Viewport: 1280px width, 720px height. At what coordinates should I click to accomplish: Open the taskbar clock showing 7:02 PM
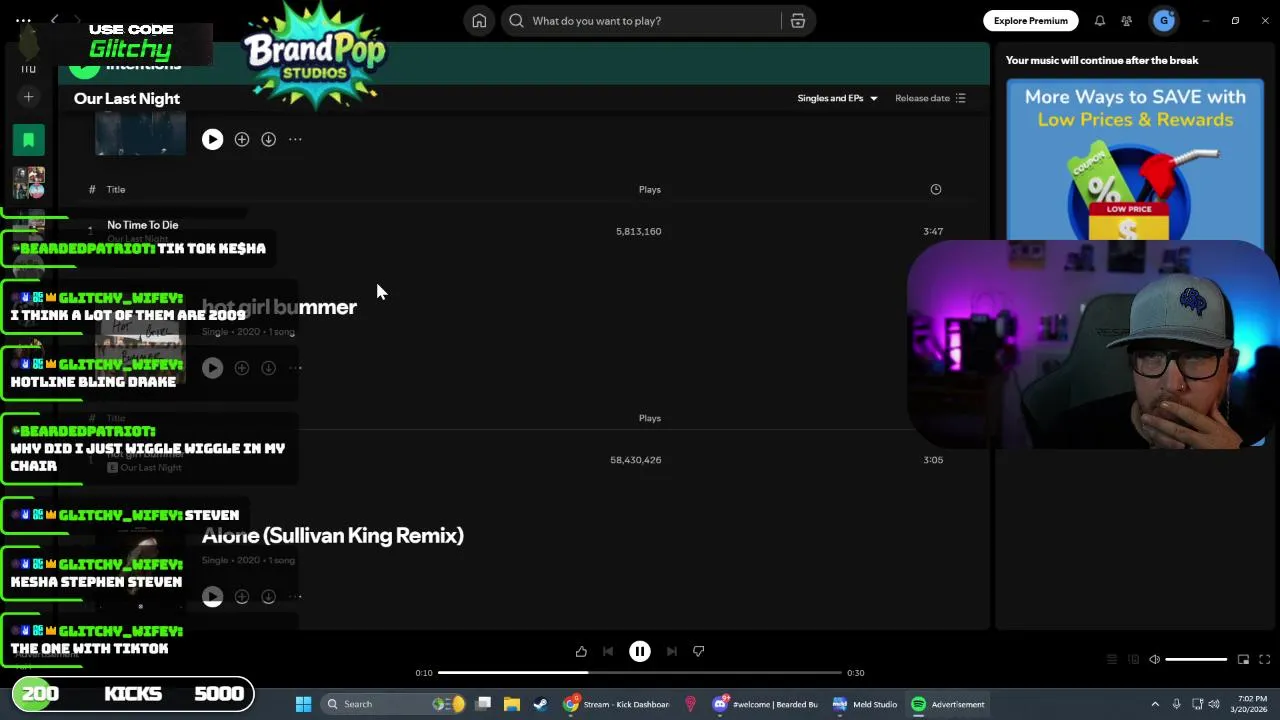tap(1251, 704)
